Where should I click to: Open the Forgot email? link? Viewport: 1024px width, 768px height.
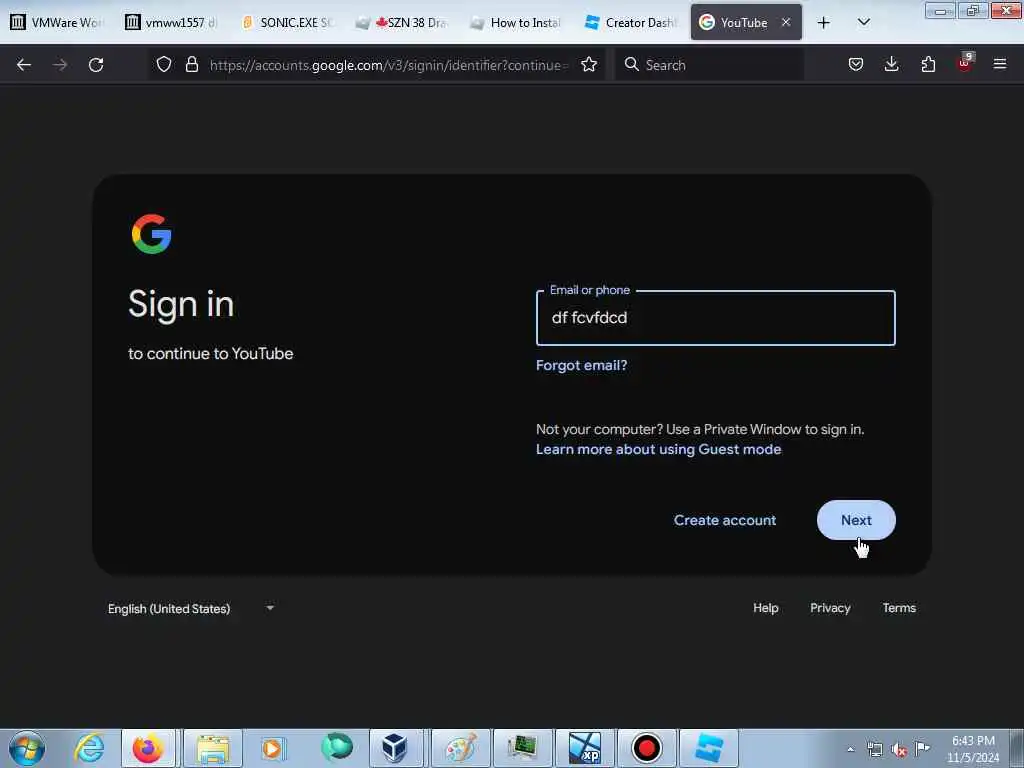coord(581,365)
